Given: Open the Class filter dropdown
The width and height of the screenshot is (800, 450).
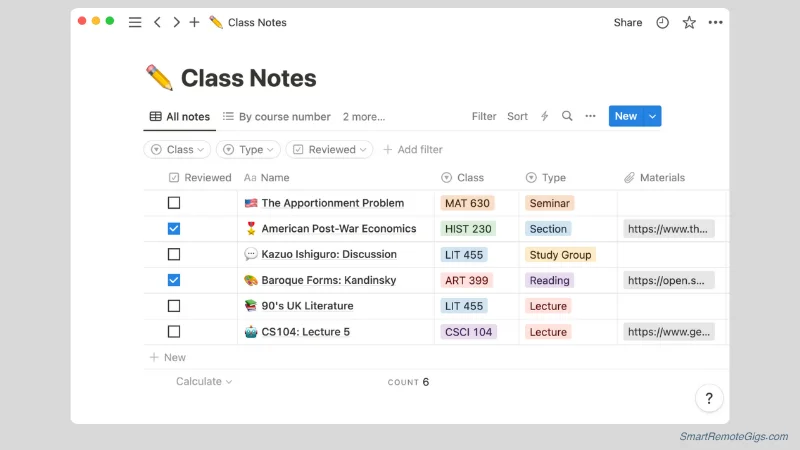Looking at the screenshot, I should [177, 149].
